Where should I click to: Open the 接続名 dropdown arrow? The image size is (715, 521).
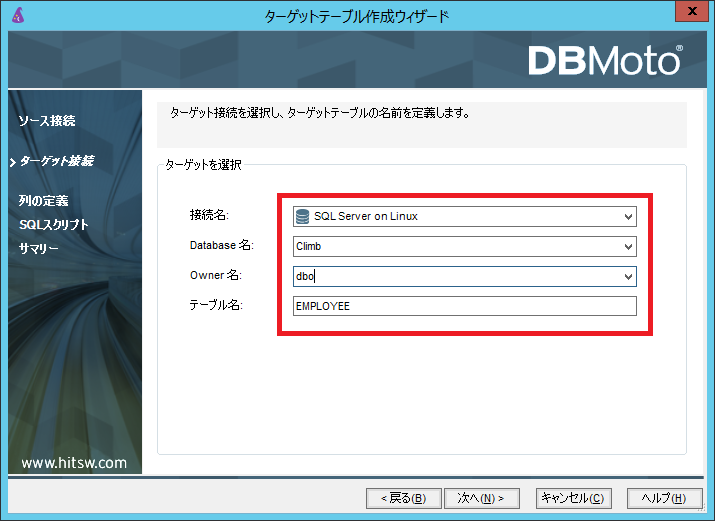[x=628, y=217]
